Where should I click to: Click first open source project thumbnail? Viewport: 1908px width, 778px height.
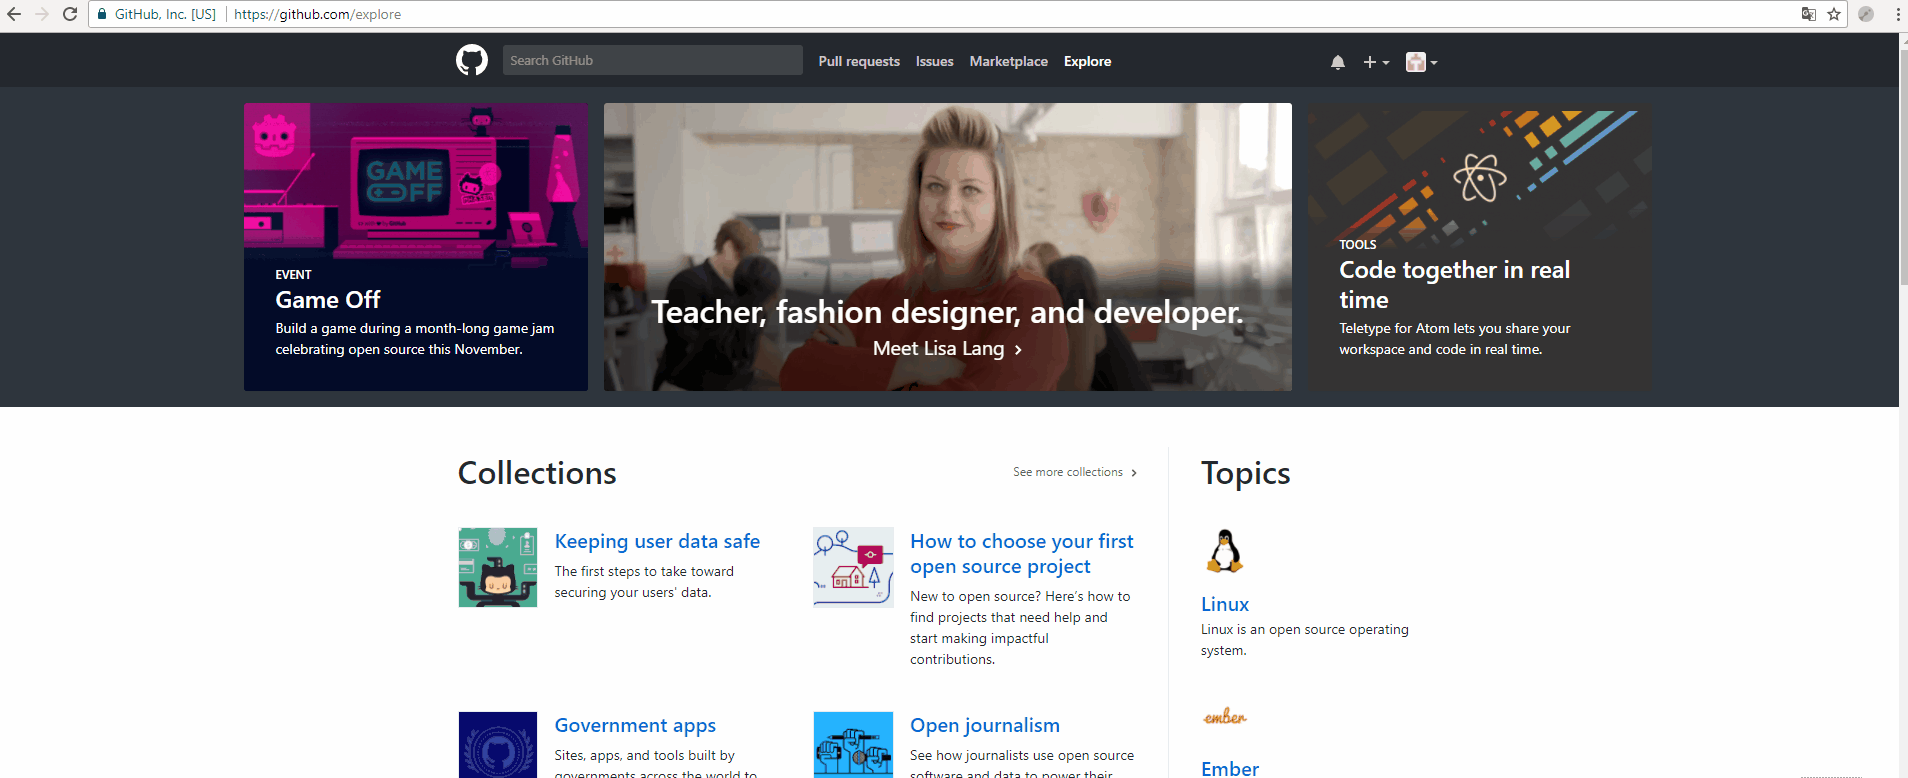[853, 567]
